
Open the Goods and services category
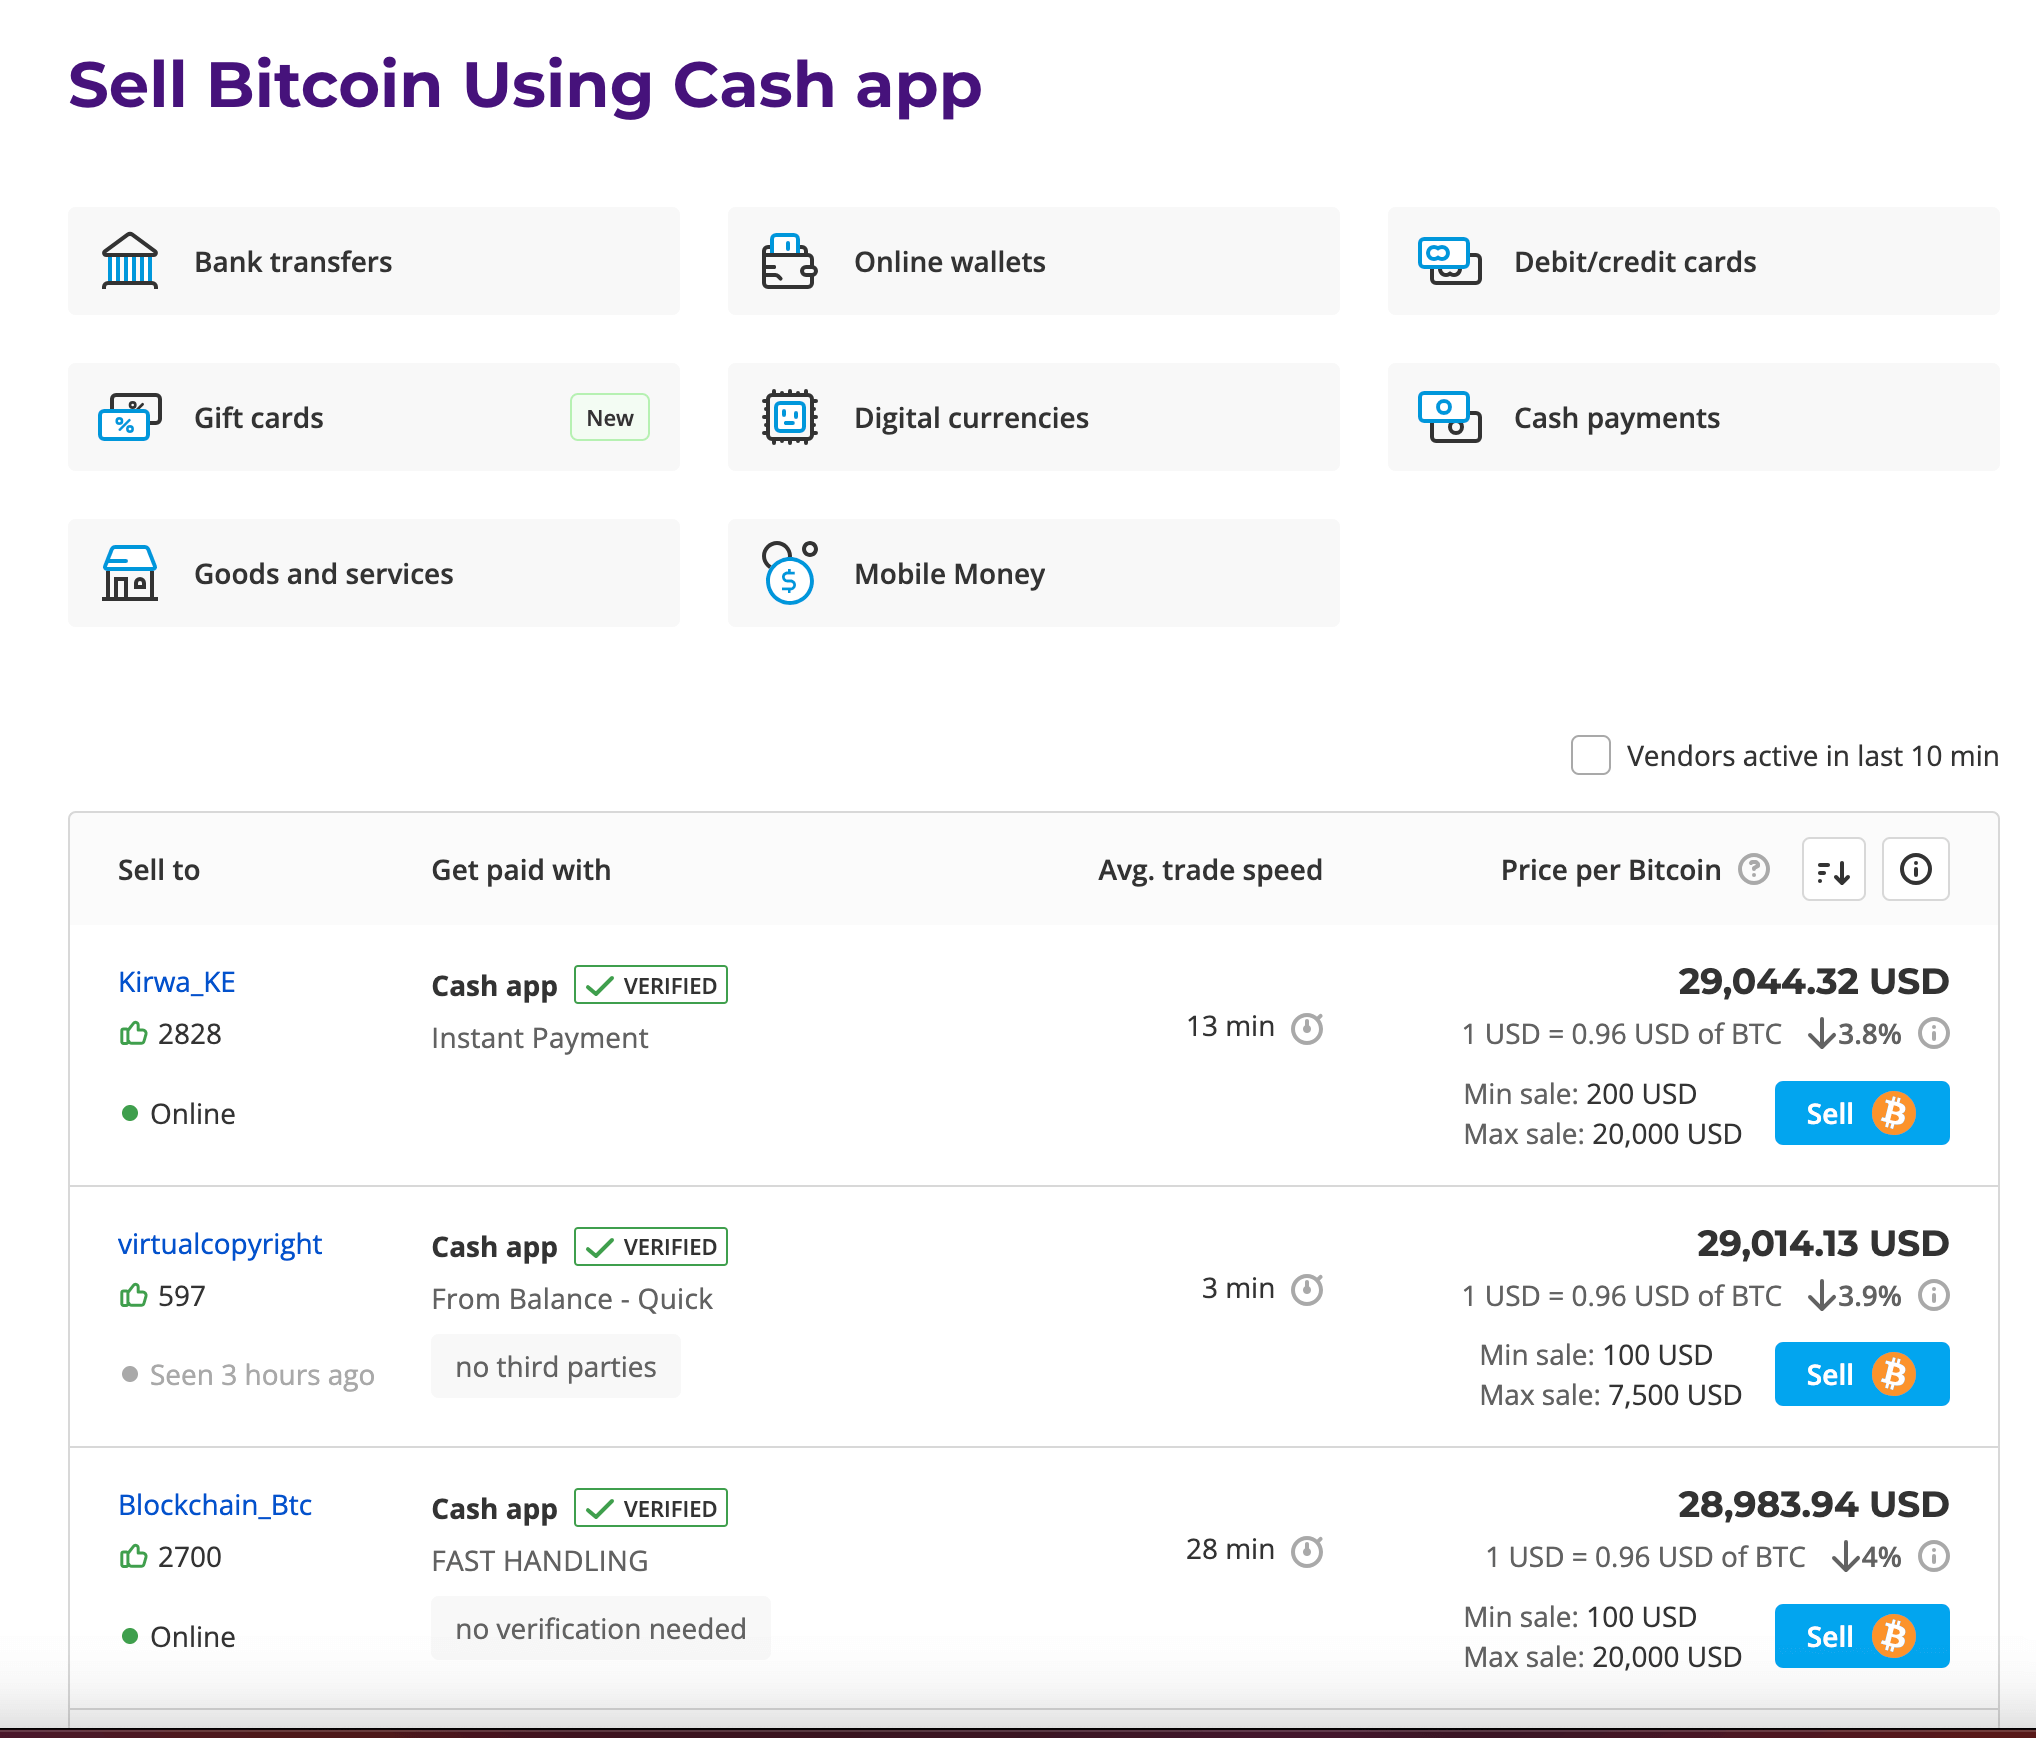pyautogui.click(x=374, y=573)
